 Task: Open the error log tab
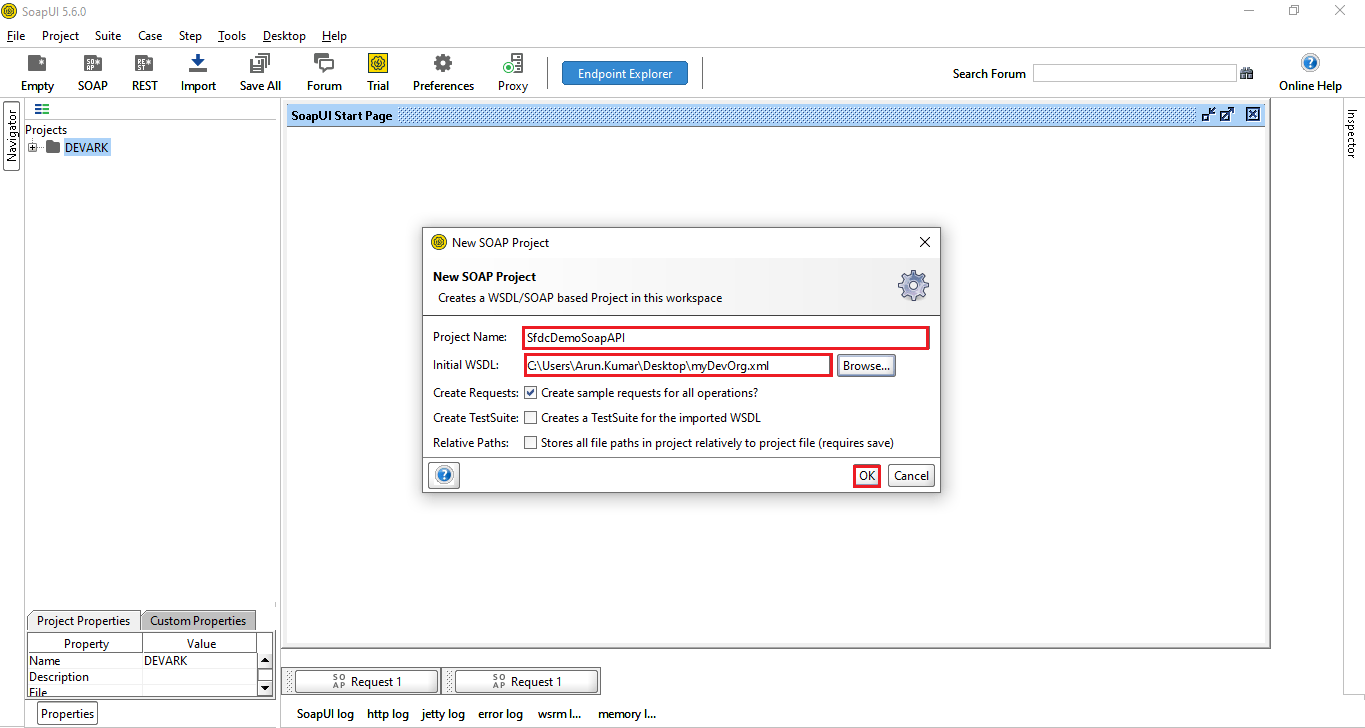click(x=500, y=714)
